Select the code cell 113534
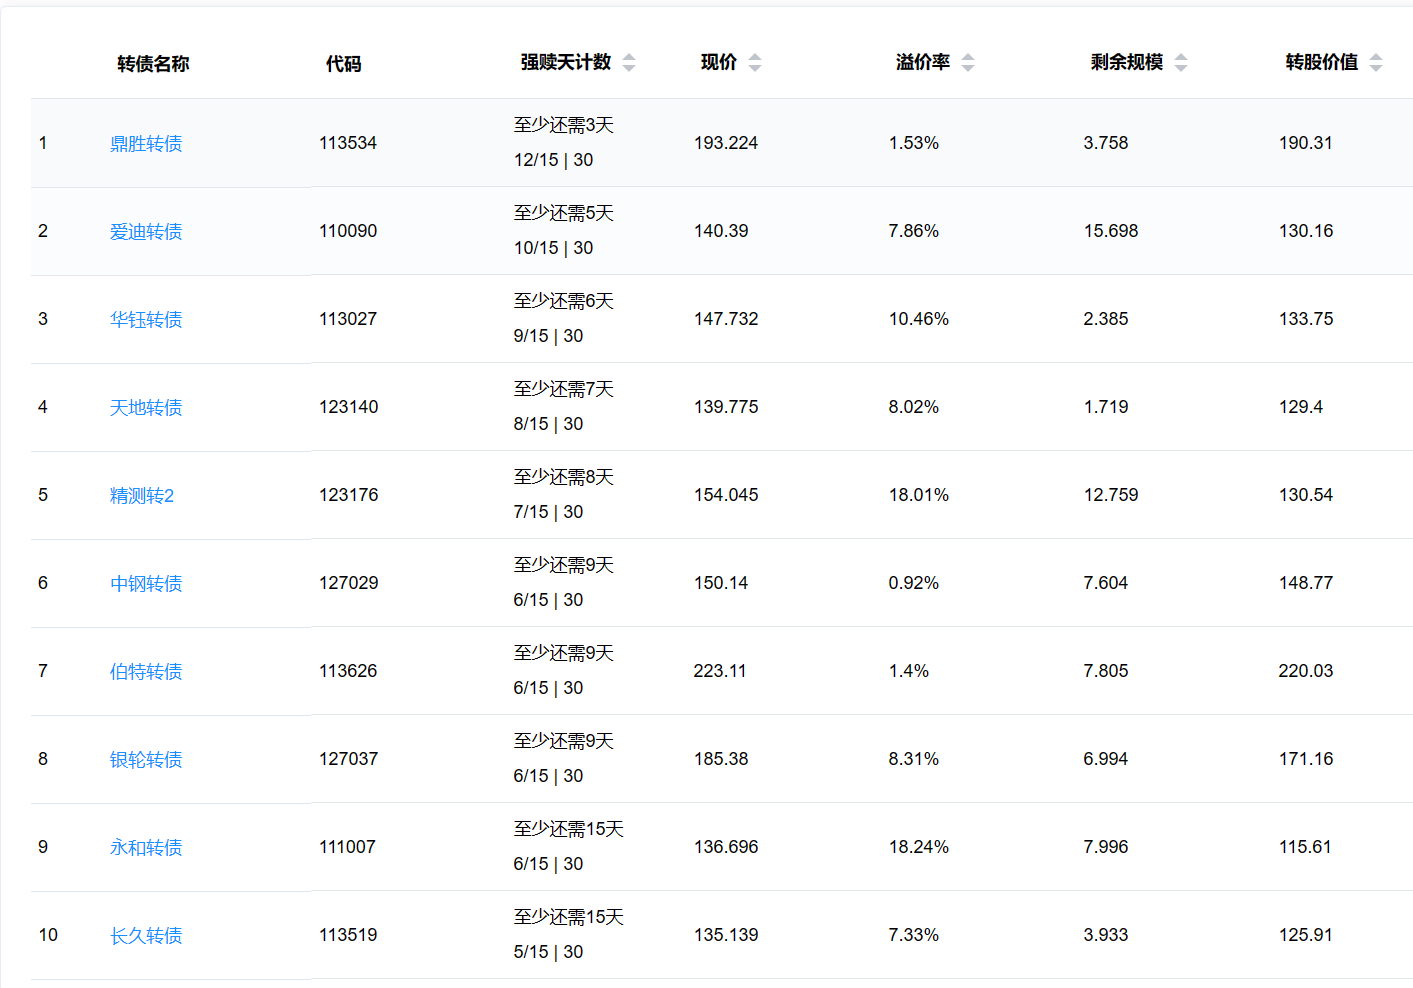This screenshot has height=988, width=1413. (x=348, y=143)
